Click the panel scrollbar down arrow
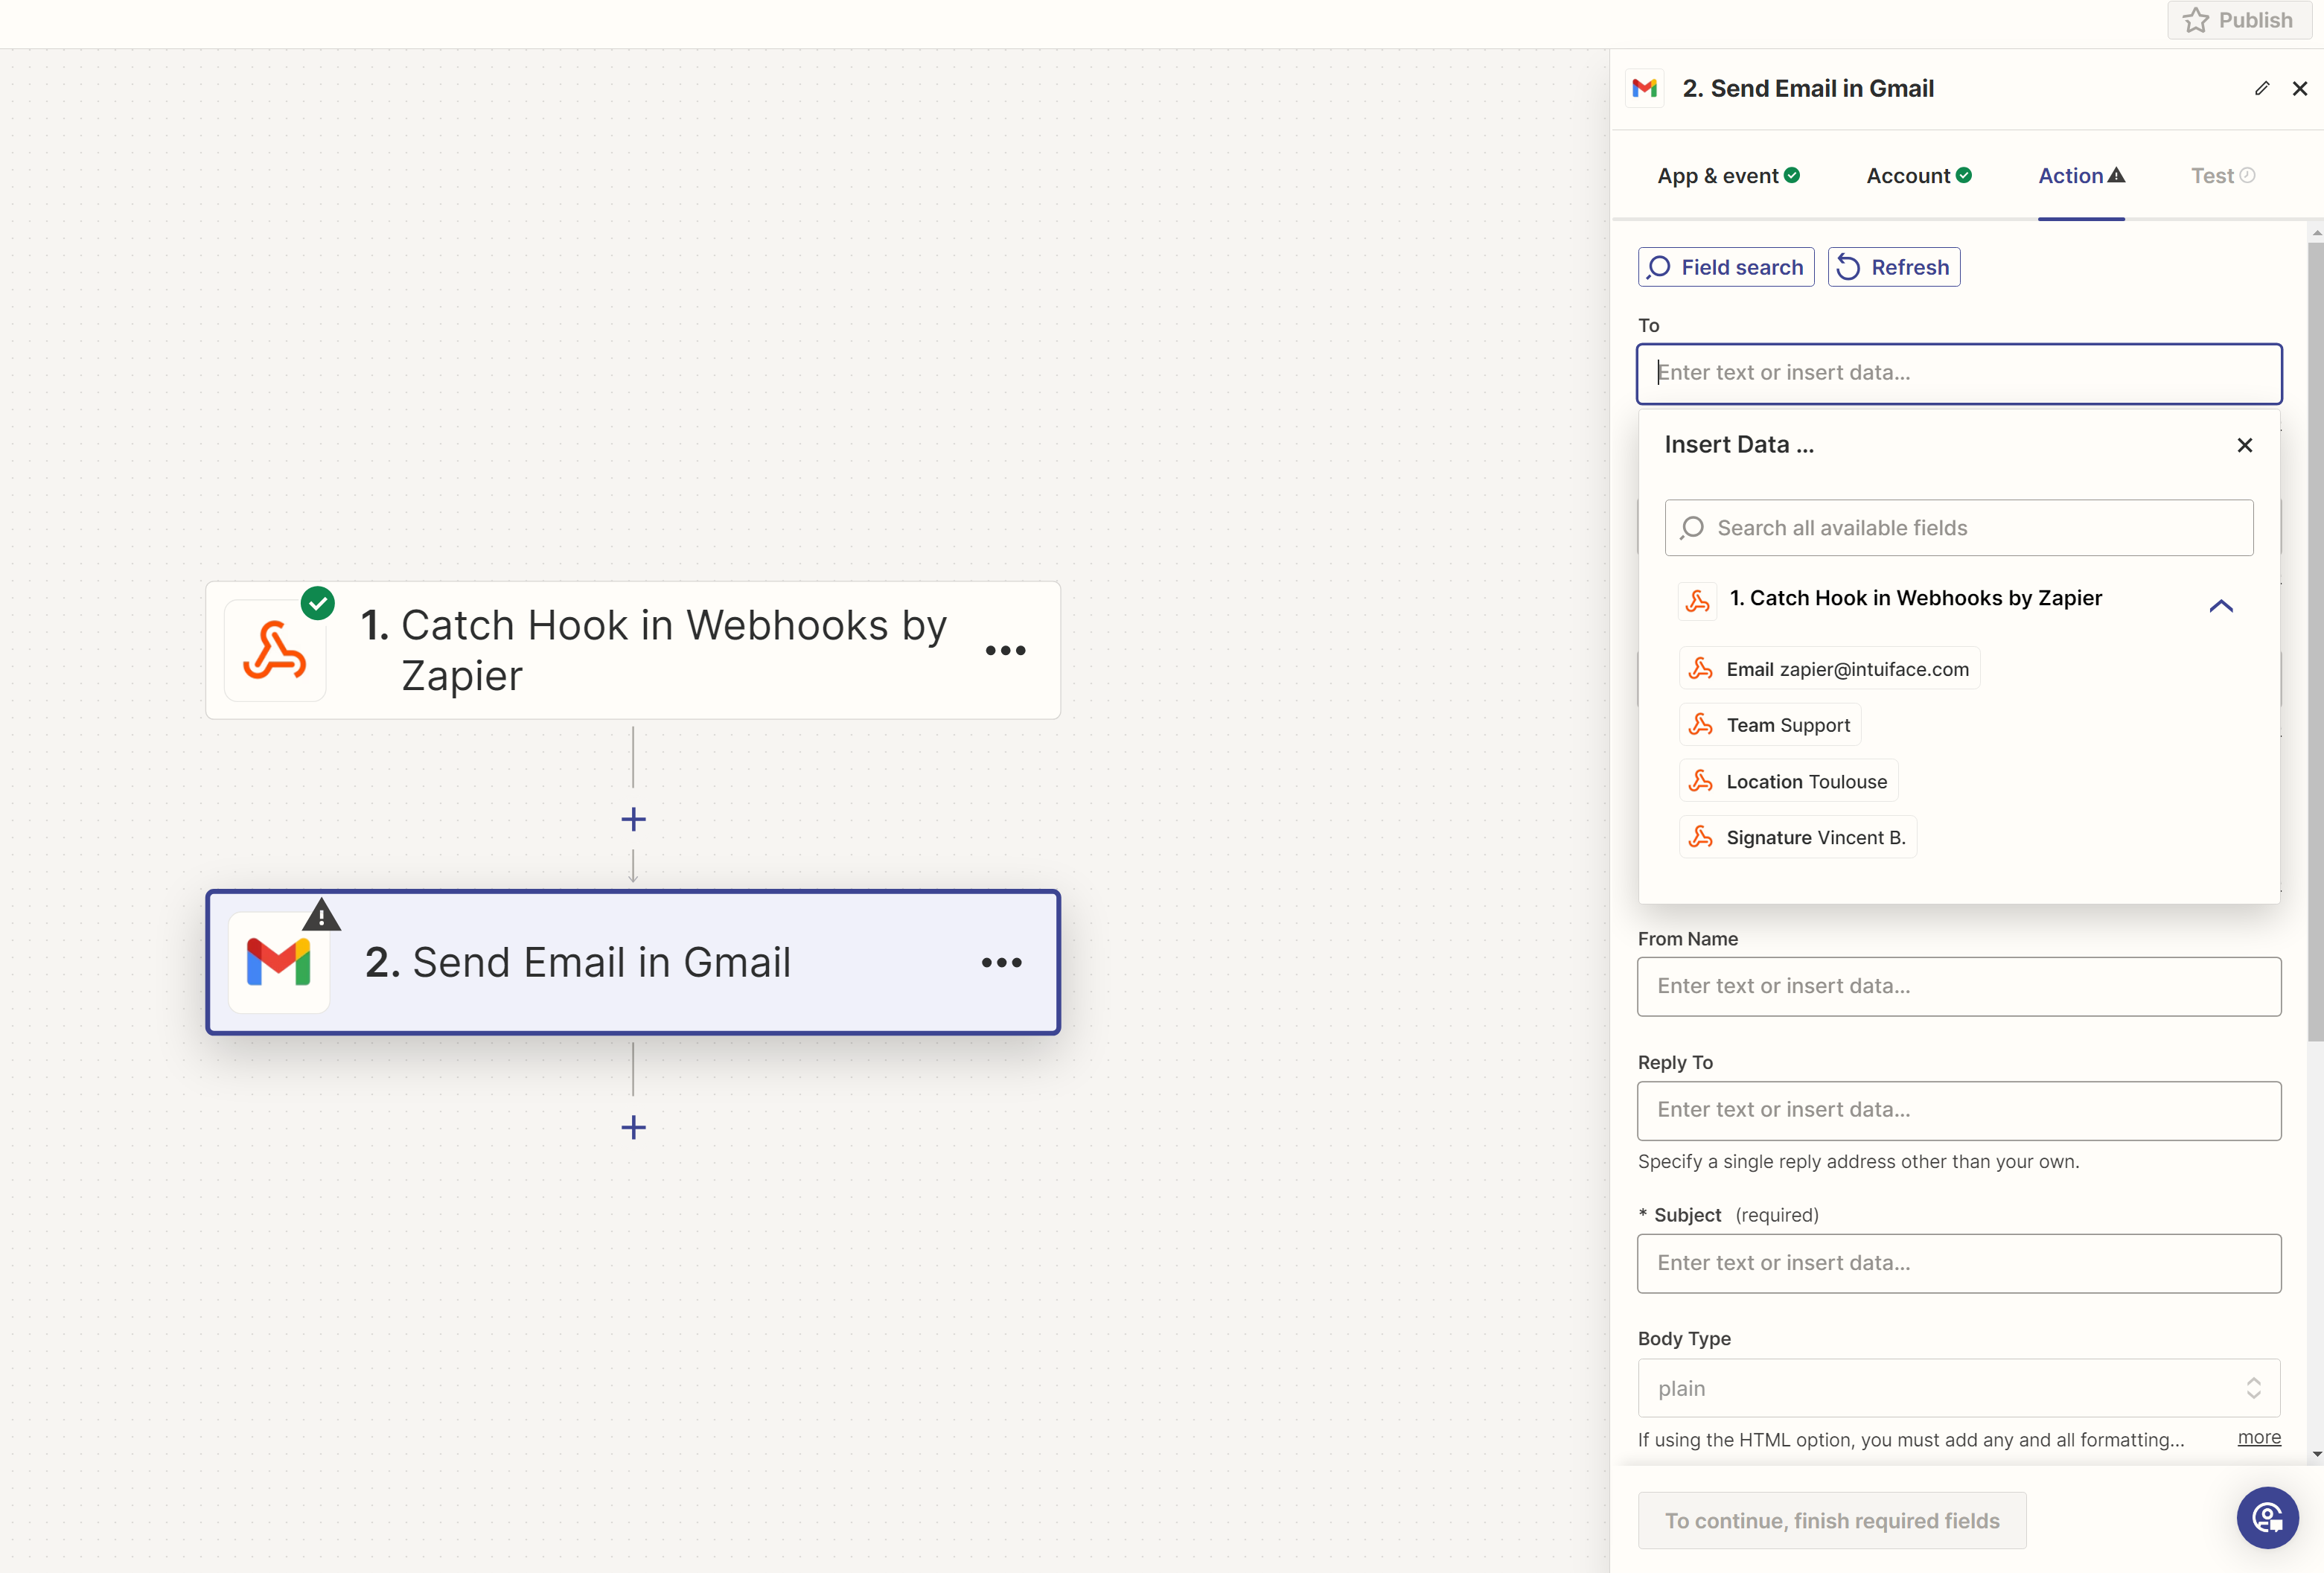 [2316, 1454]
